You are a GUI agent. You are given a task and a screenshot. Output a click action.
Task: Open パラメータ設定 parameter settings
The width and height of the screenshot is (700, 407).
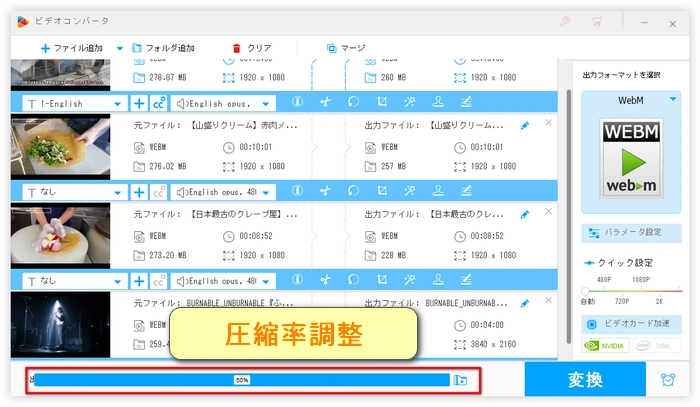(x=631, y=232)
